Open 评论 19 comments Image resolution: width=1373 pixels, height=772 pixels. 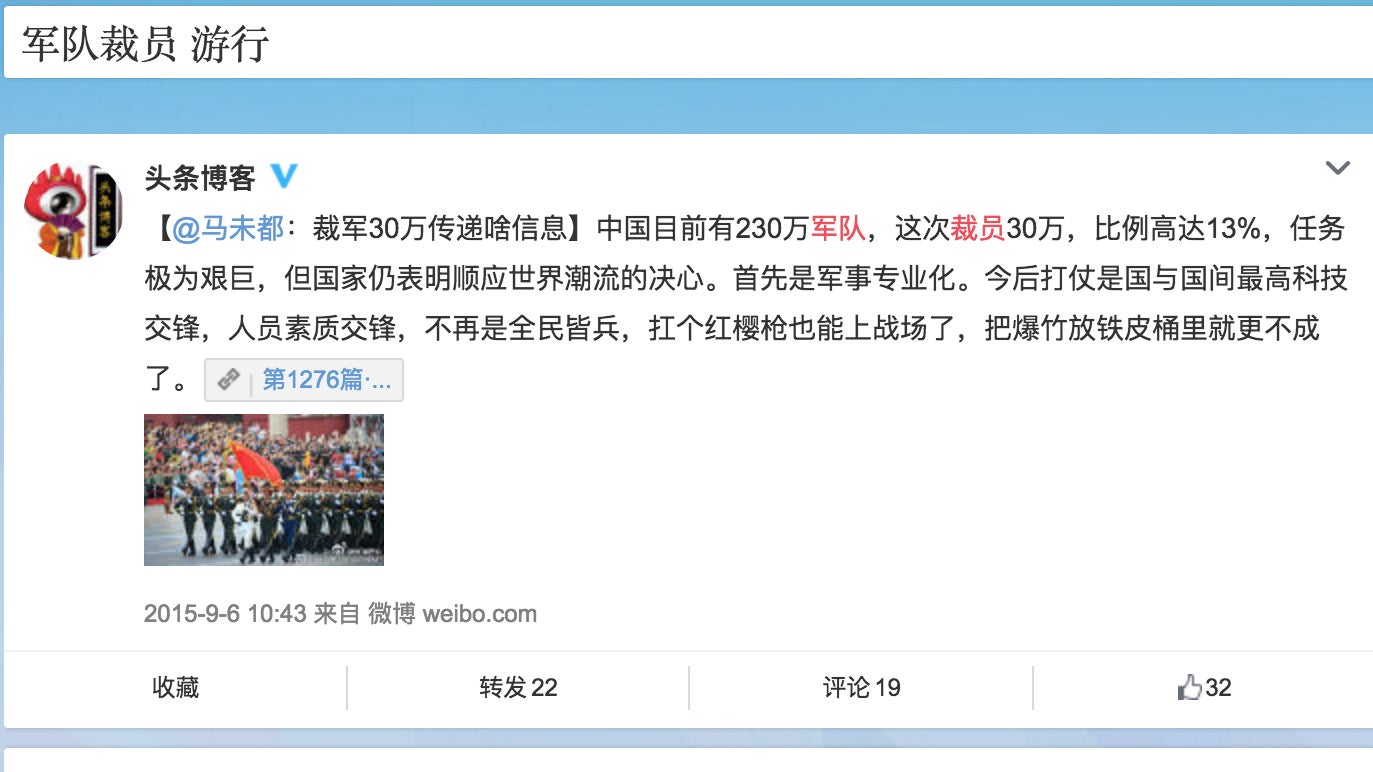click(x=861, y=688)
